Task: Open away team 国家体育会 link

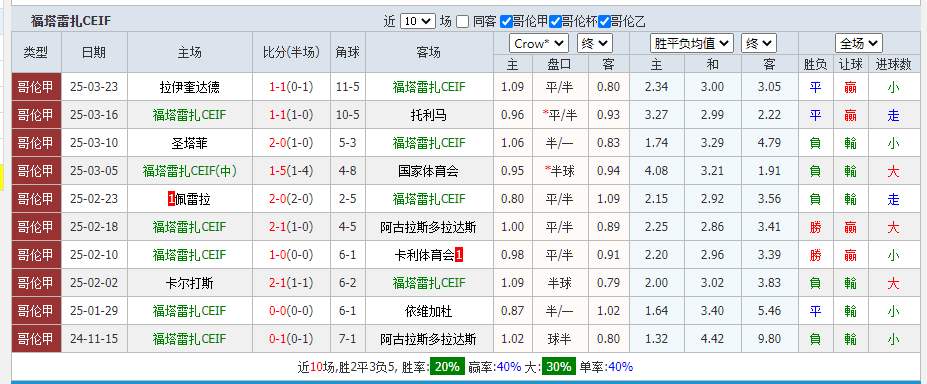Action: pos(429,171)
